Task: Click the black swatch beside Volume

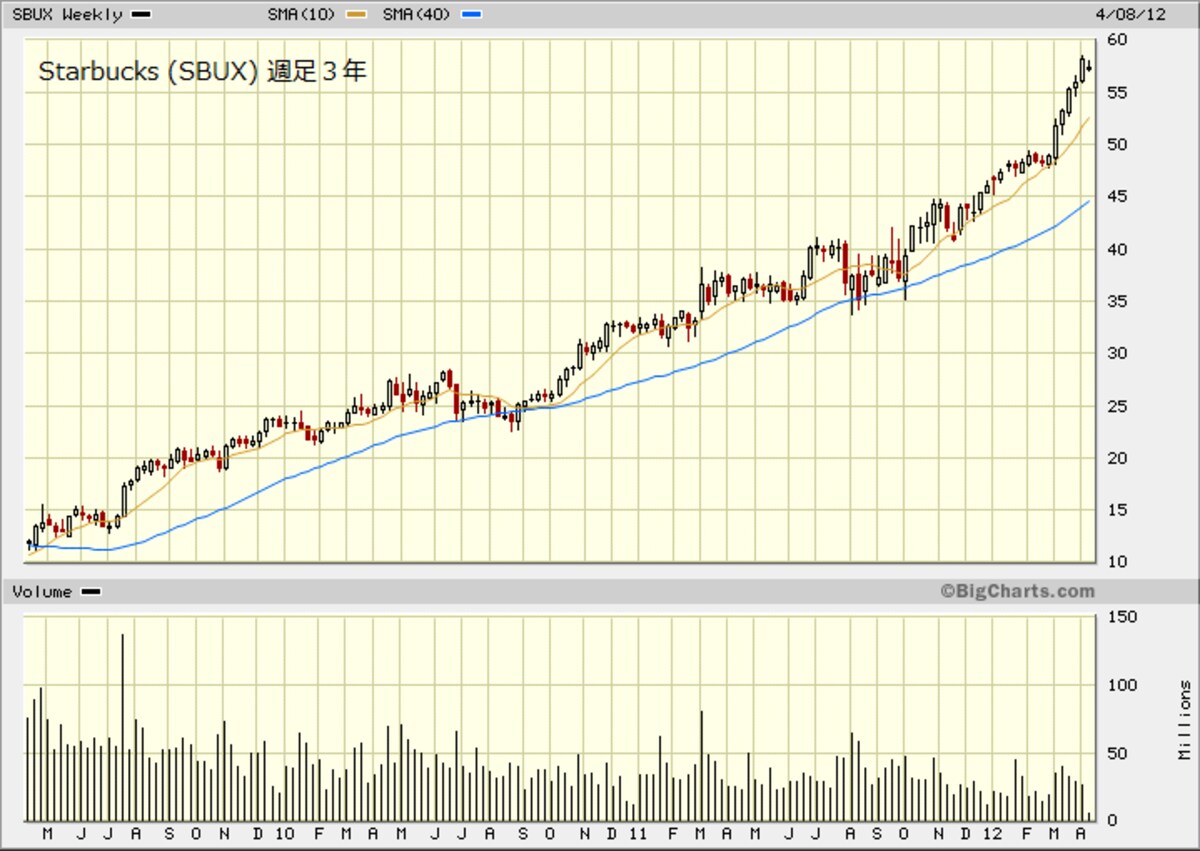Action: pyautogui.click(x=91, y=592)
